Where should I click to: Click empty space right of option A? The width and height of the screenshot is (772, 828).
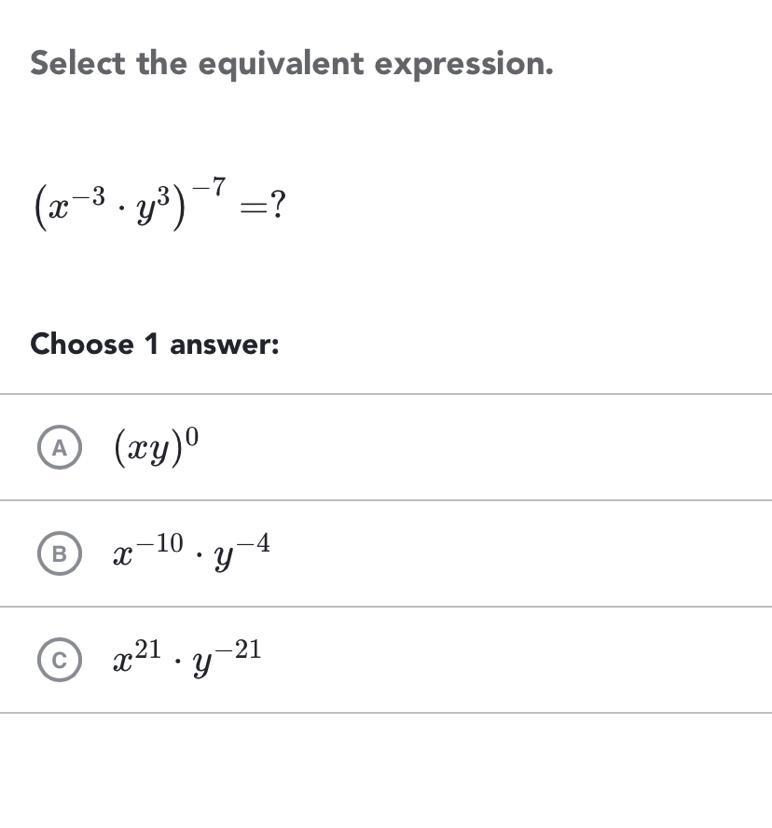click(500, 448)
